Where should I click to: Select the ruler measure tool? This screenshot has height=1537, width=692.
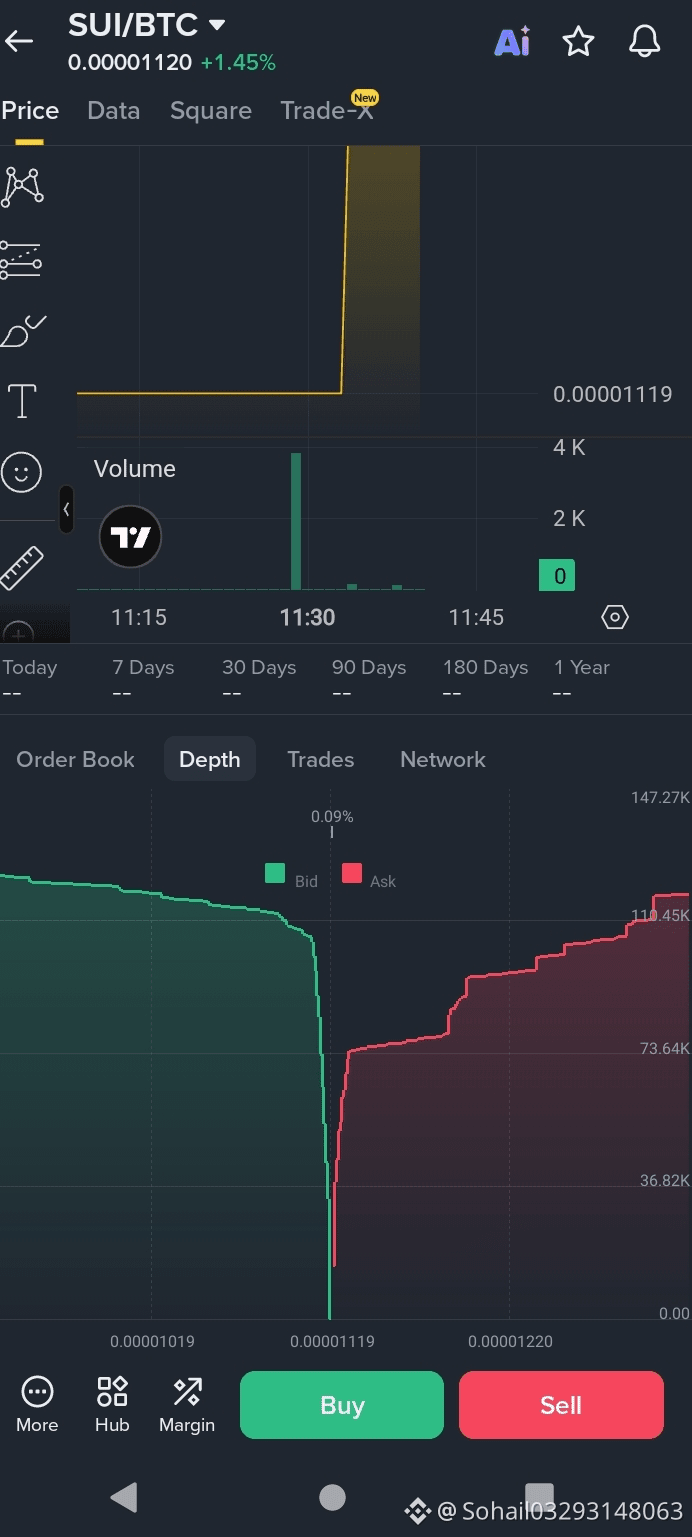point(21,567)
